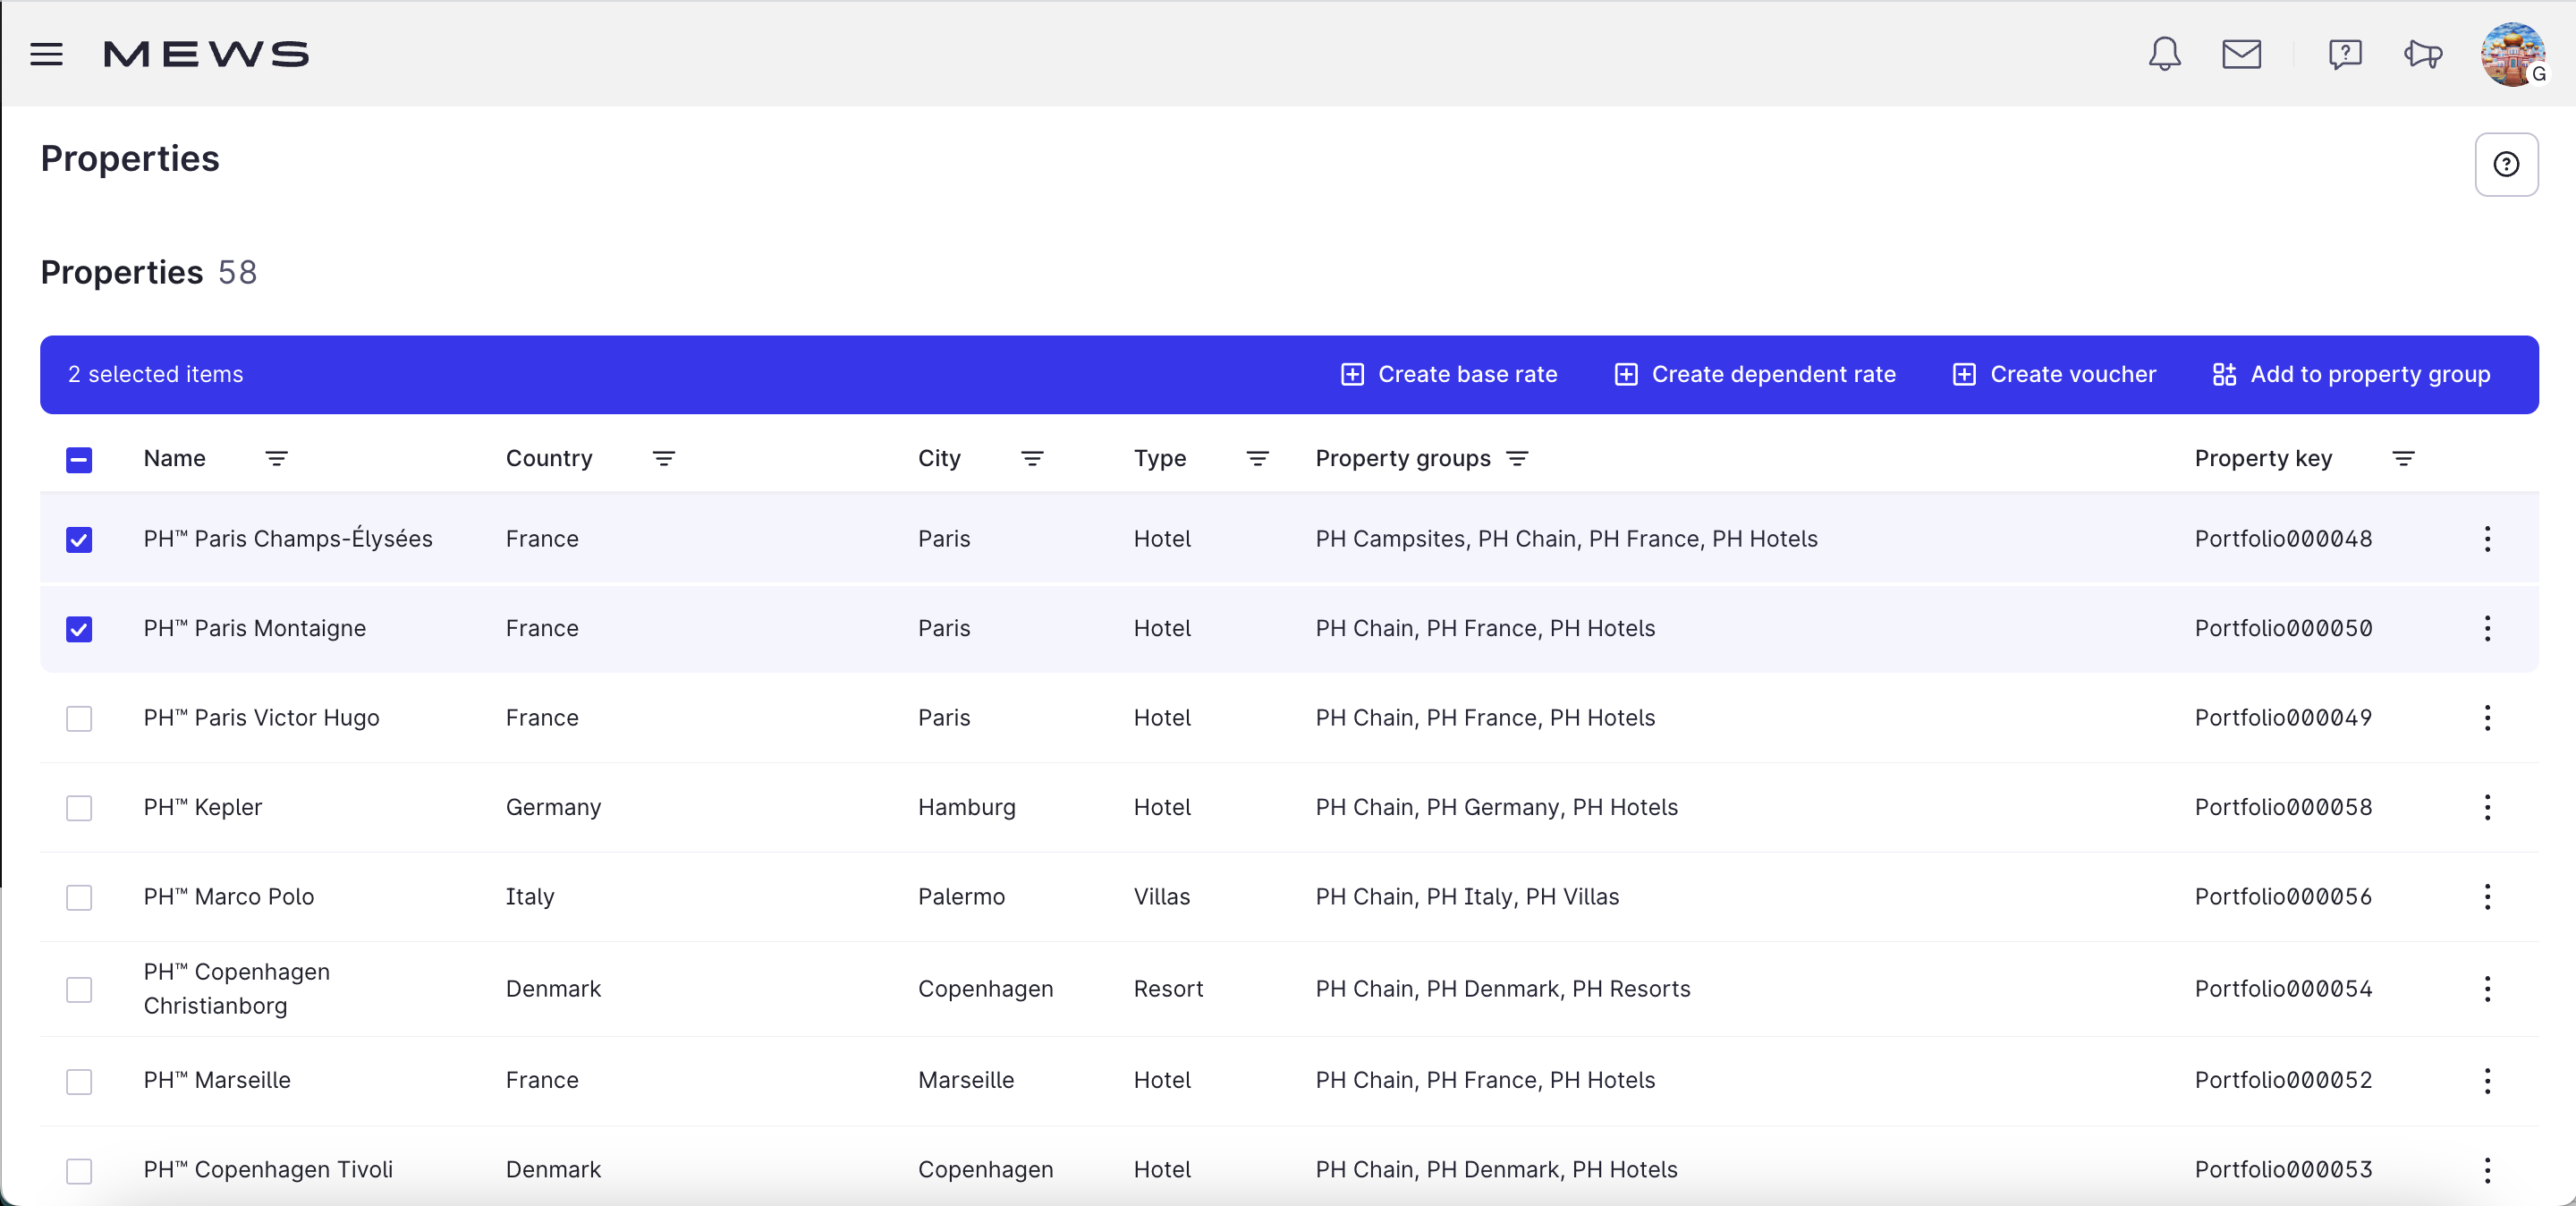Click the Italy country cell
The image size is (2576, 1206).
click(530, 897)
